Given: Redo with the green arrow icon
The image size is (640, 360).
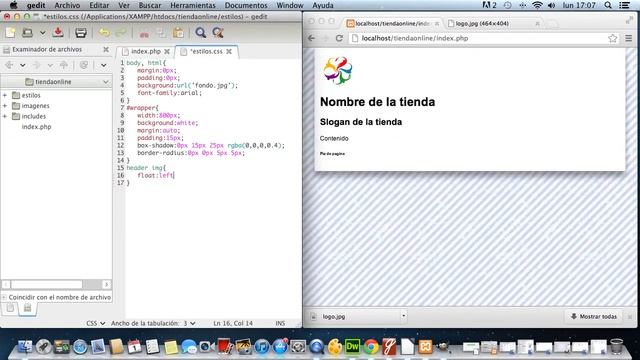Looking at the screenshot, I should (121, 33).
